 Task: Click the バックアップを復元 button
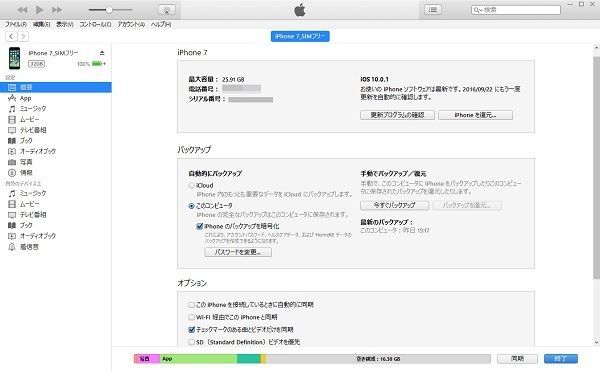[467, 205]
